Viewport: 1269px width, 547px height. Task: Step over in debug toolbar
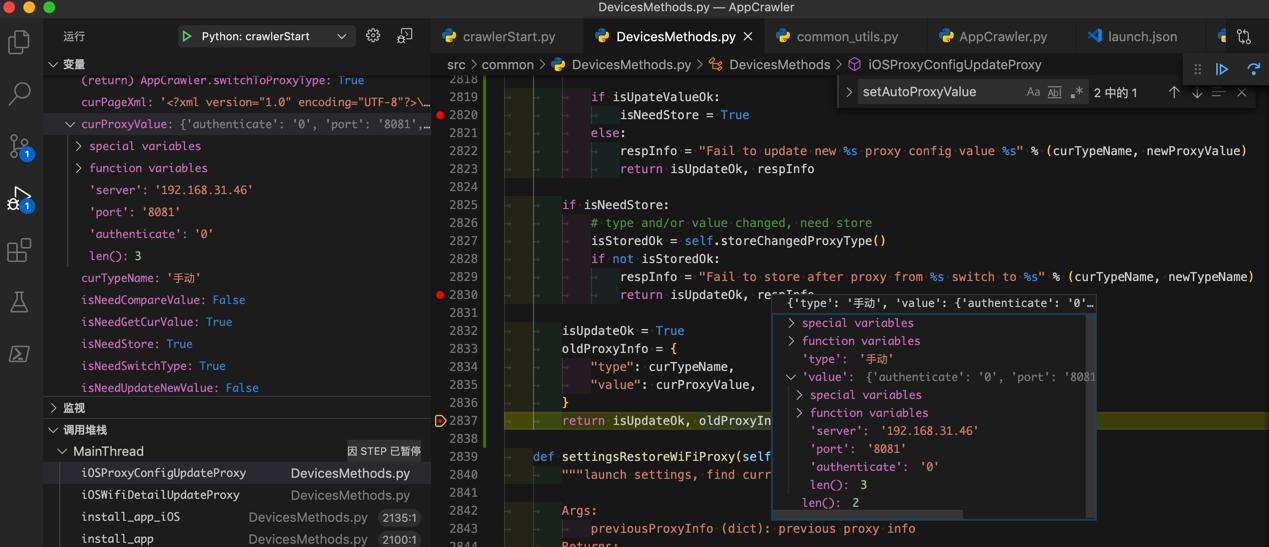point(1253,69)
